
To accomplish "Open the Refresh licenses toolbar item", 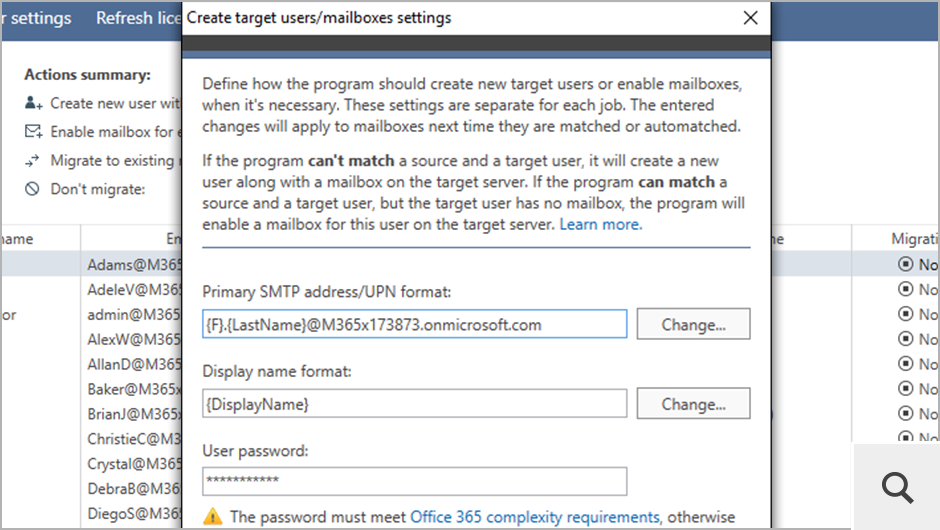I will pyautogui.click(x=138, y=18).
